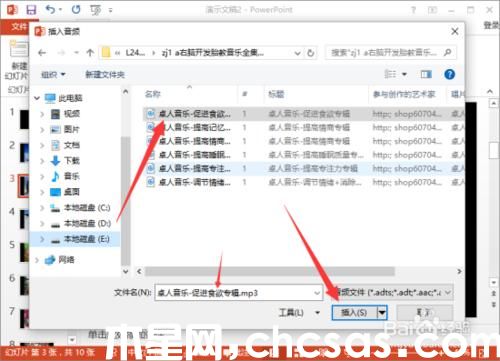Open the 文件 tab in PowerPoint
500x361 pixels.
coord(19,26)
